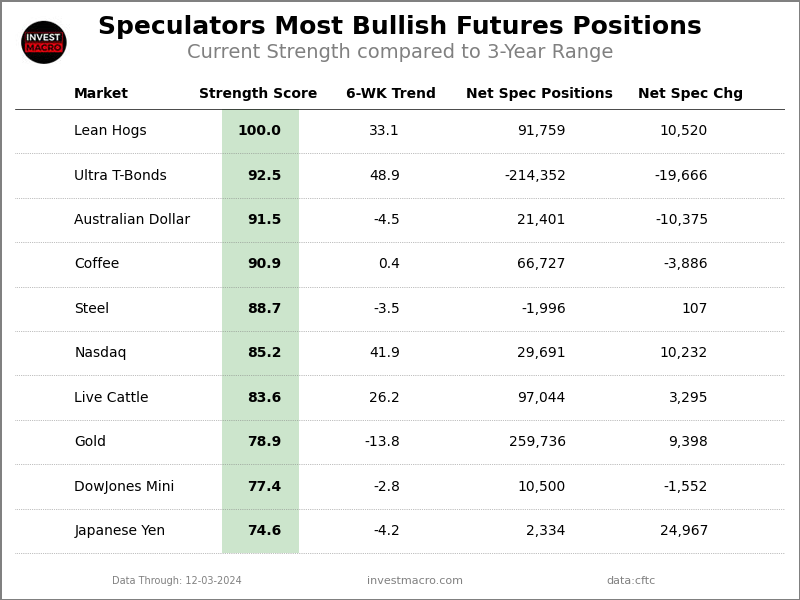Click the Ultra T-Bonds market name

pos(120,176)
